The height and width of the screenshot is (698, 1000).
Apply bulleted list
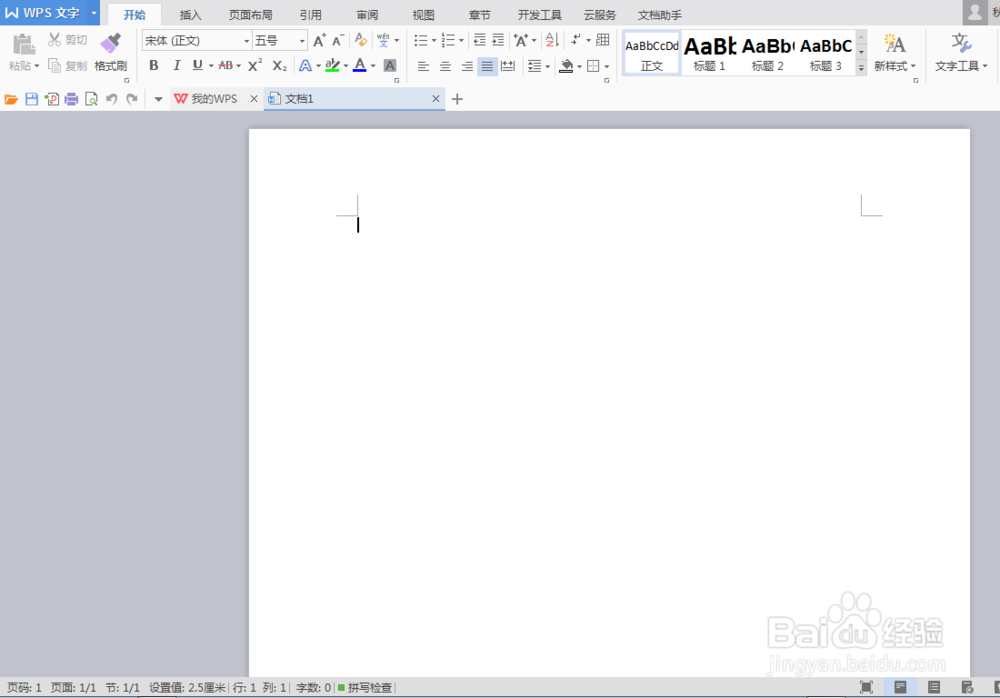pos(421,40)
